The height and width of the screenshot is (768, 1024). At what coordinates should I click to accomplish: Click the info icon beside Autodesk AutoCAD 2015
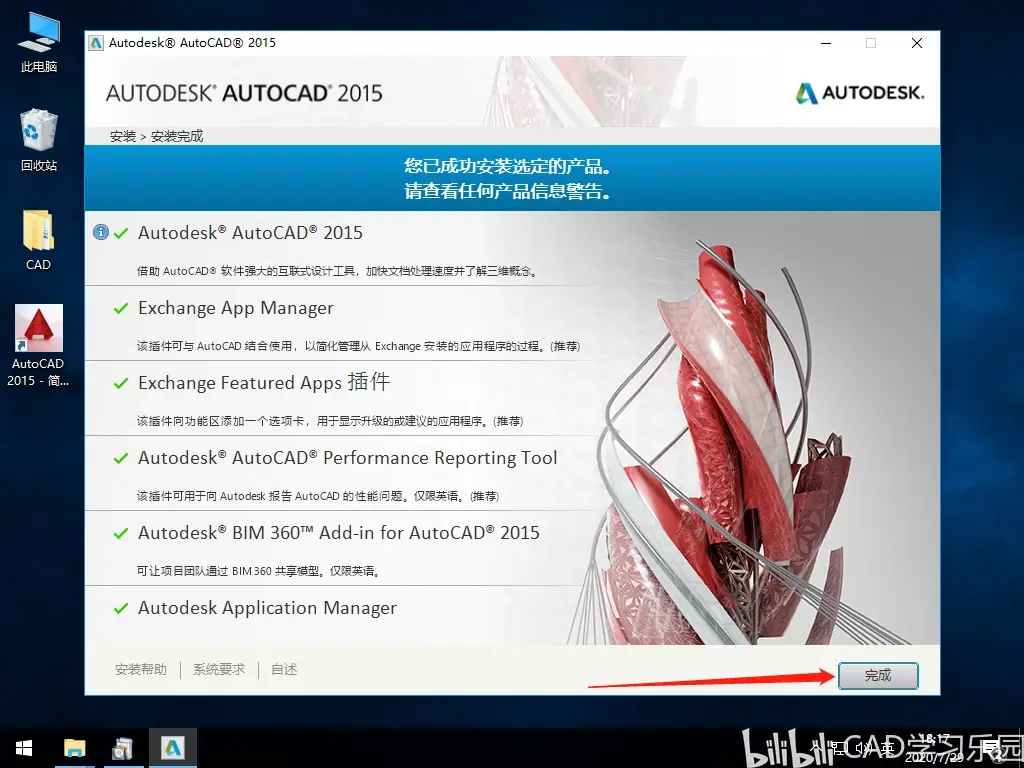coord(101,232)
